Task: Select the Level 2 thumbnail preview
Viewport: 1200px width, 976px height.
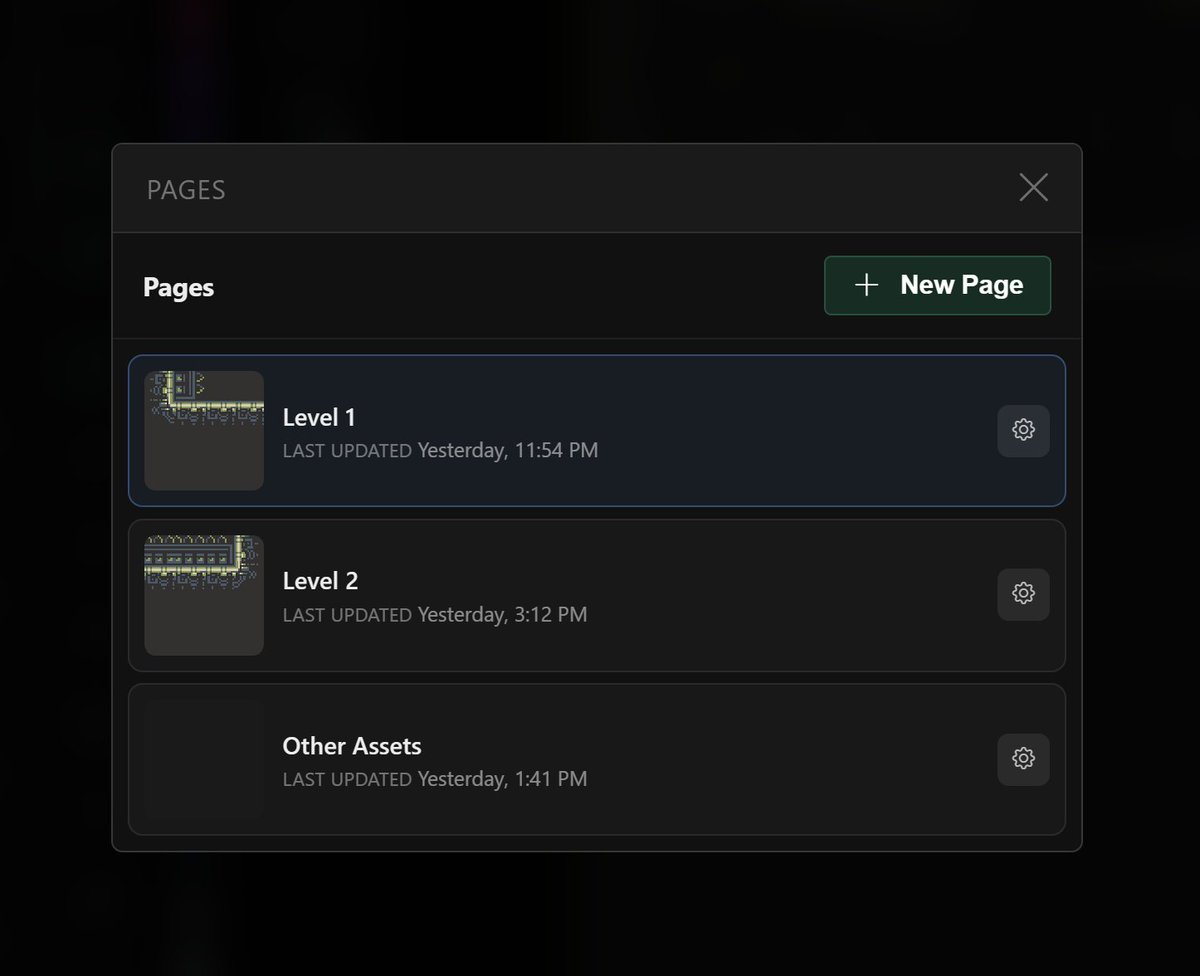Action: pyautogui.click(x=204, y=595)
